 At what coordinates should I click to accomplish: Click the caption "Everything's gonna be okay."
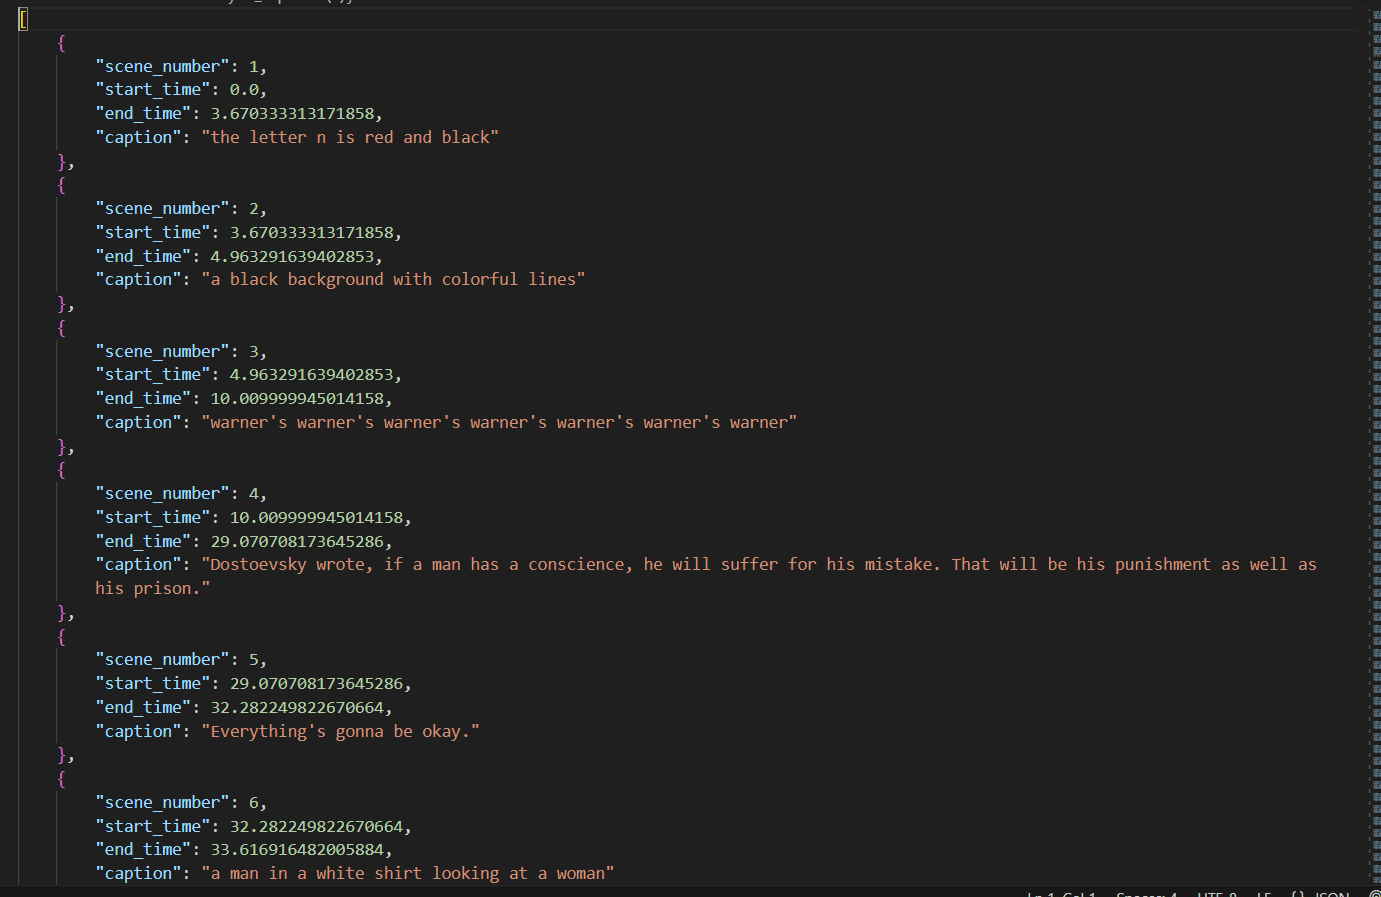click(x=340, y=731)
